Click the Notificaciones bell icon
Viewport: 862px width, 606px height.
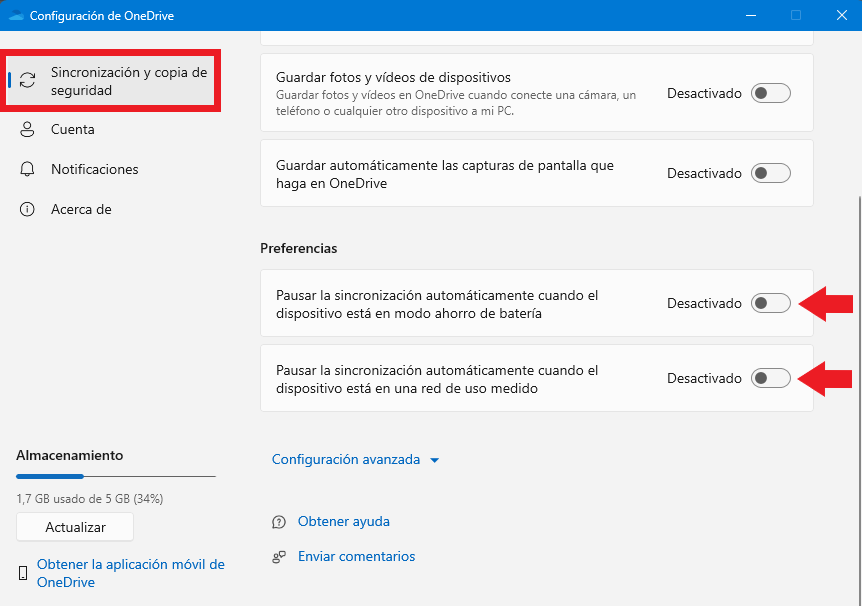[x=27, y=169]
